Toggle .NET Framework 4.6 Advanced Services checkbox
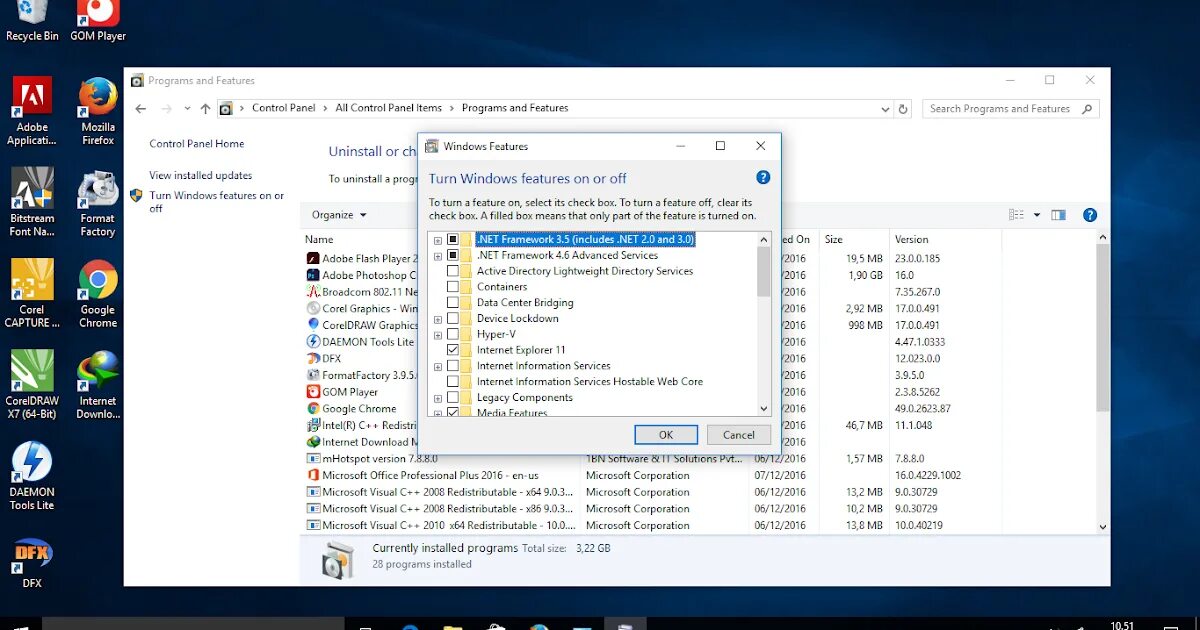The image size is (1200, 630). [x=453, y=255]
